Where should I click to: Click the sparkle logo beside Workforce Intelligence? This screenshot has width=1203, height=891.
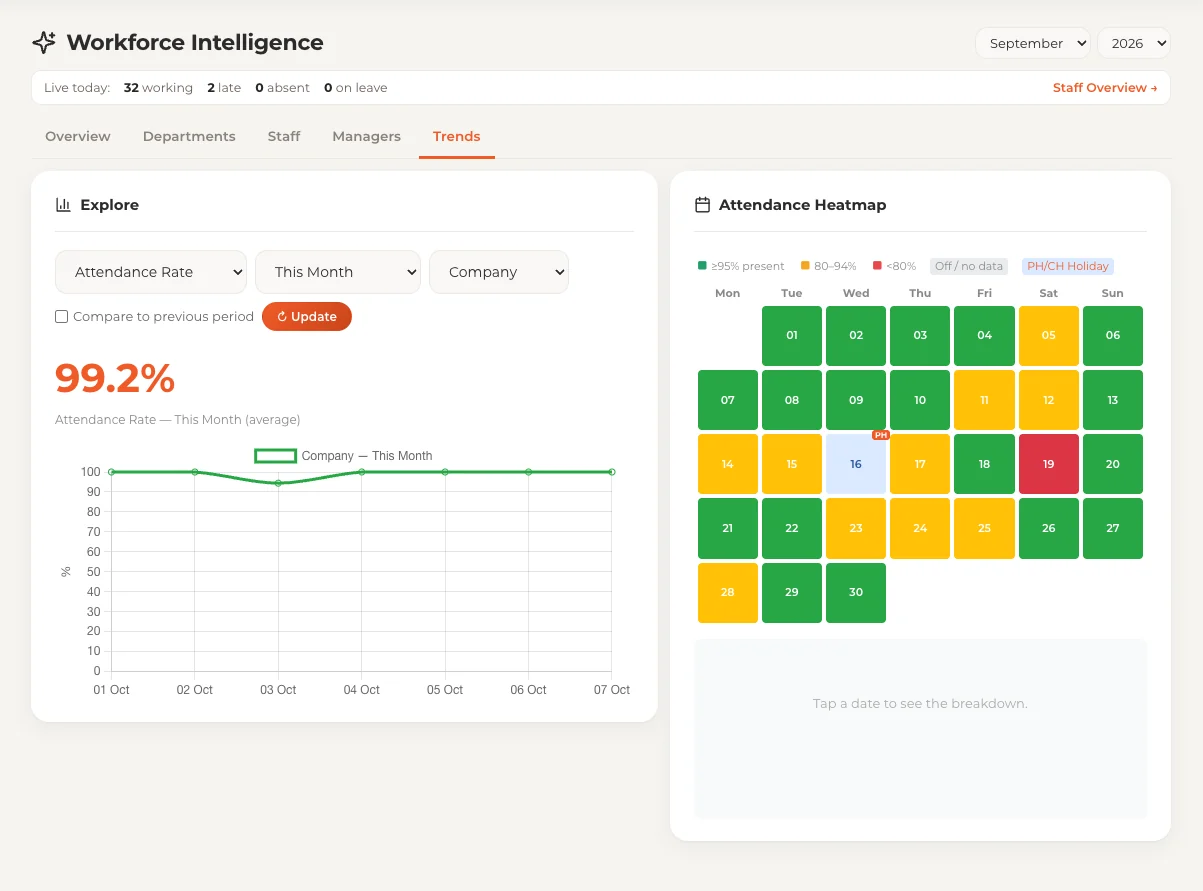[44, 43]
